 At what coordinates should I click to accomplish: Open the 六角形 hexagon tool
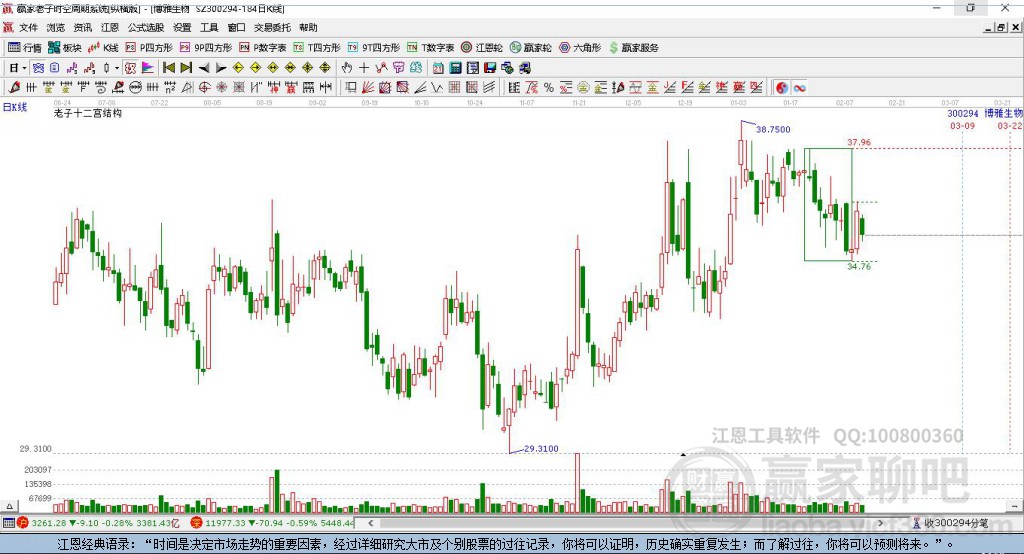click(x=580, y=48)
